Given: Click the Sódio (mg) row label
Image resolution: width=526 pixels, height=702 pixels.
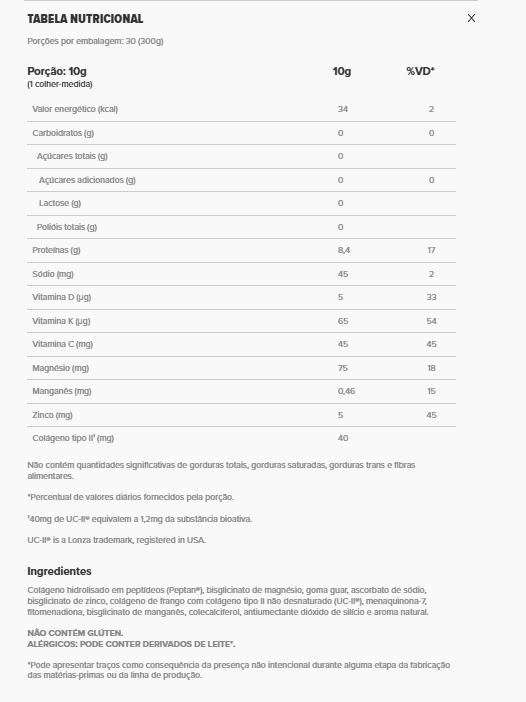Looking at the screenshot, I should (53, 274).
